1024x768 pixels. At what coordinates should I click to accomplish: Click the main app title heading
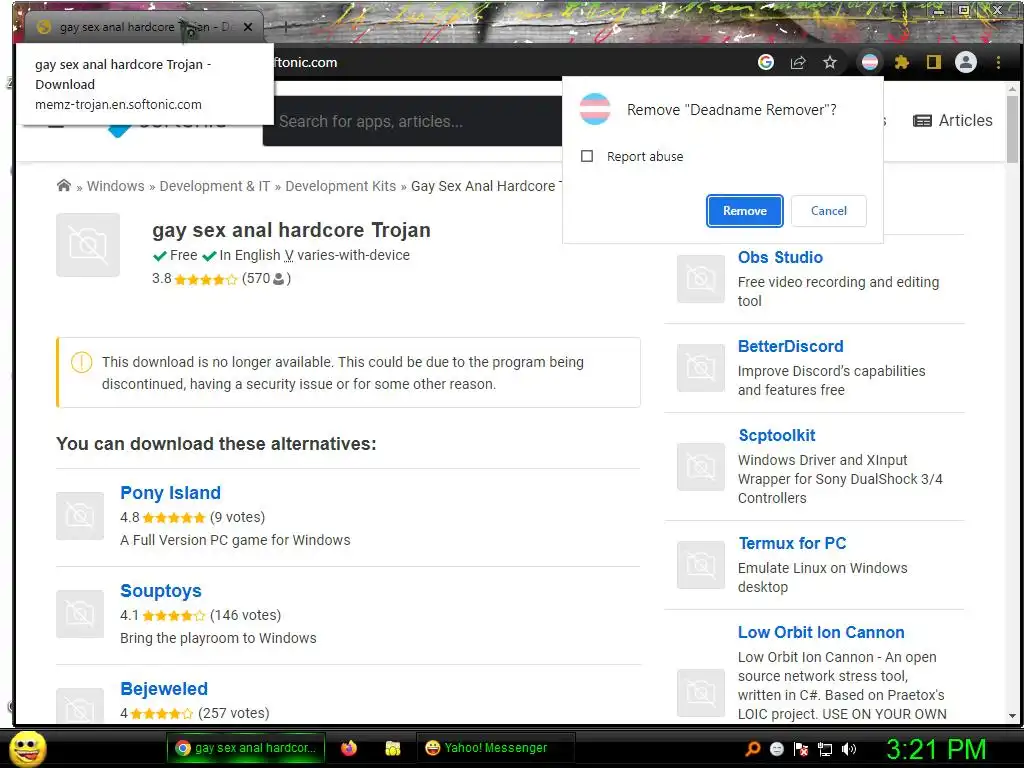click(291, 230)
